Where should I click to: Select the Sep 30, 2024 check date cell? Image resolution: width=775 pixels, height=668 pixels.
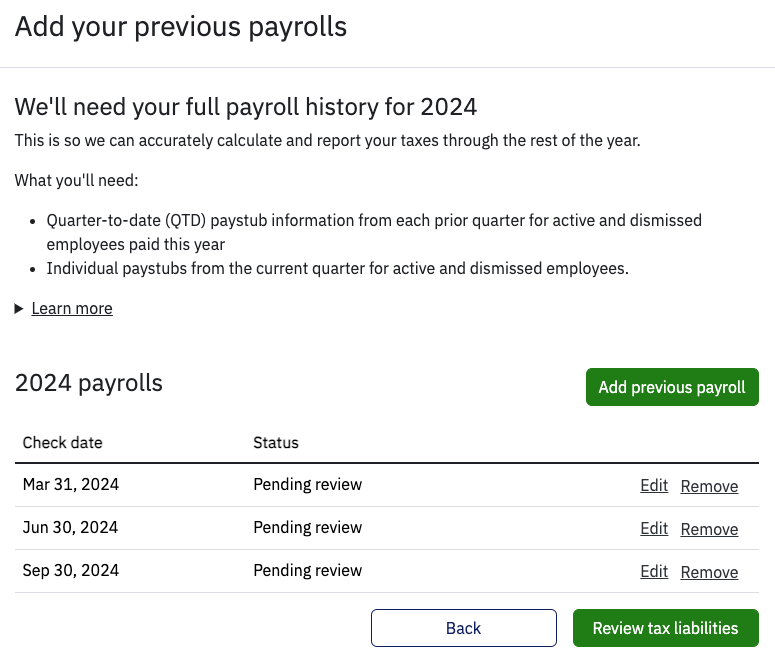point(71,571)
